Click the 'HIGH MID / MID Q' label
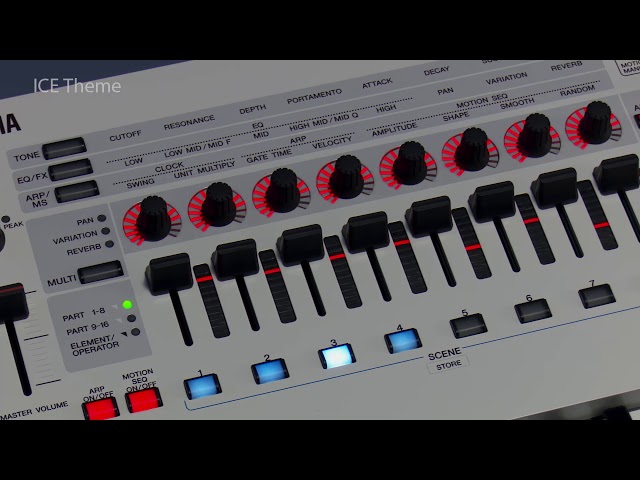Viewport: 640px width, 480px height. [323, 122]
